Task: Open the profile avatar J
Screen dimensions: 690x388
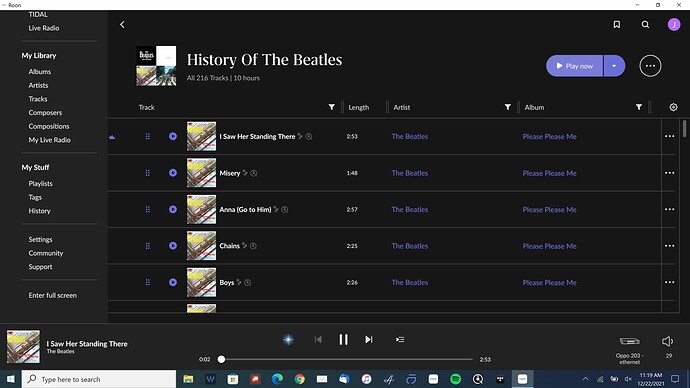Action: click(x=674, y=25)
